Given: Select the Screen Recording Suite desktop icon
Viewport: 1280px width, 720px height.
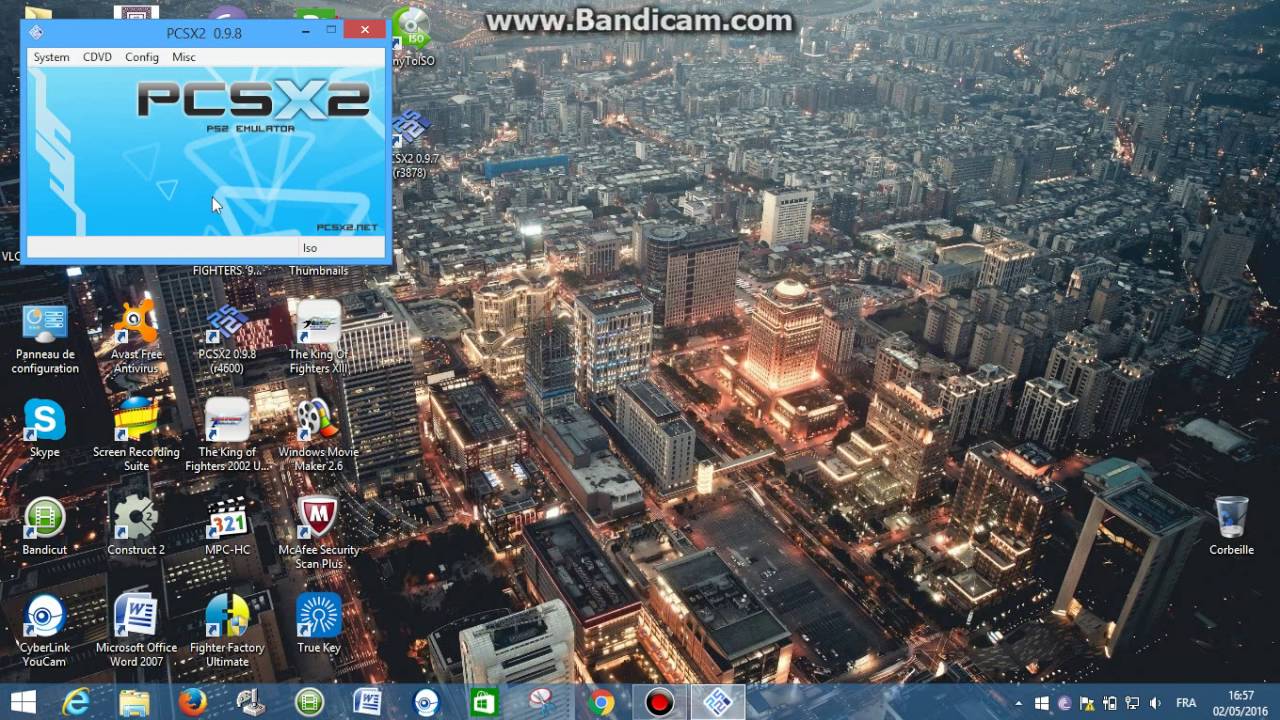Looking at the screenshot, I should tap(136, 436).
